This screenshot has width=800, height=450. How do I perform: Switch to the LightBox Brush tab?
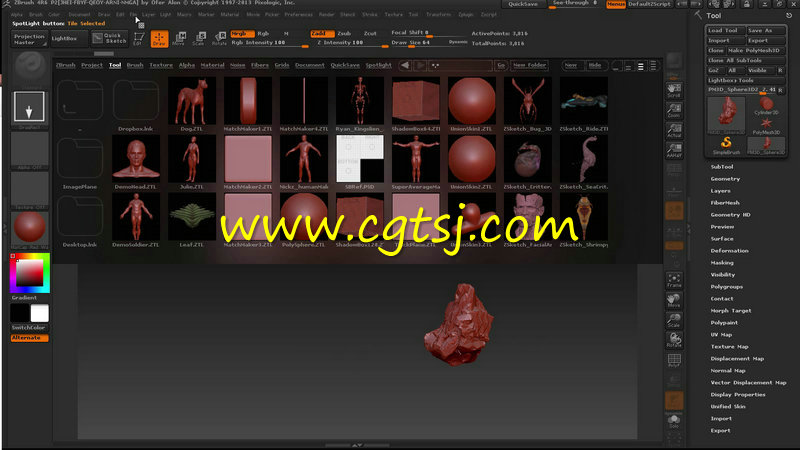[135, 65]
